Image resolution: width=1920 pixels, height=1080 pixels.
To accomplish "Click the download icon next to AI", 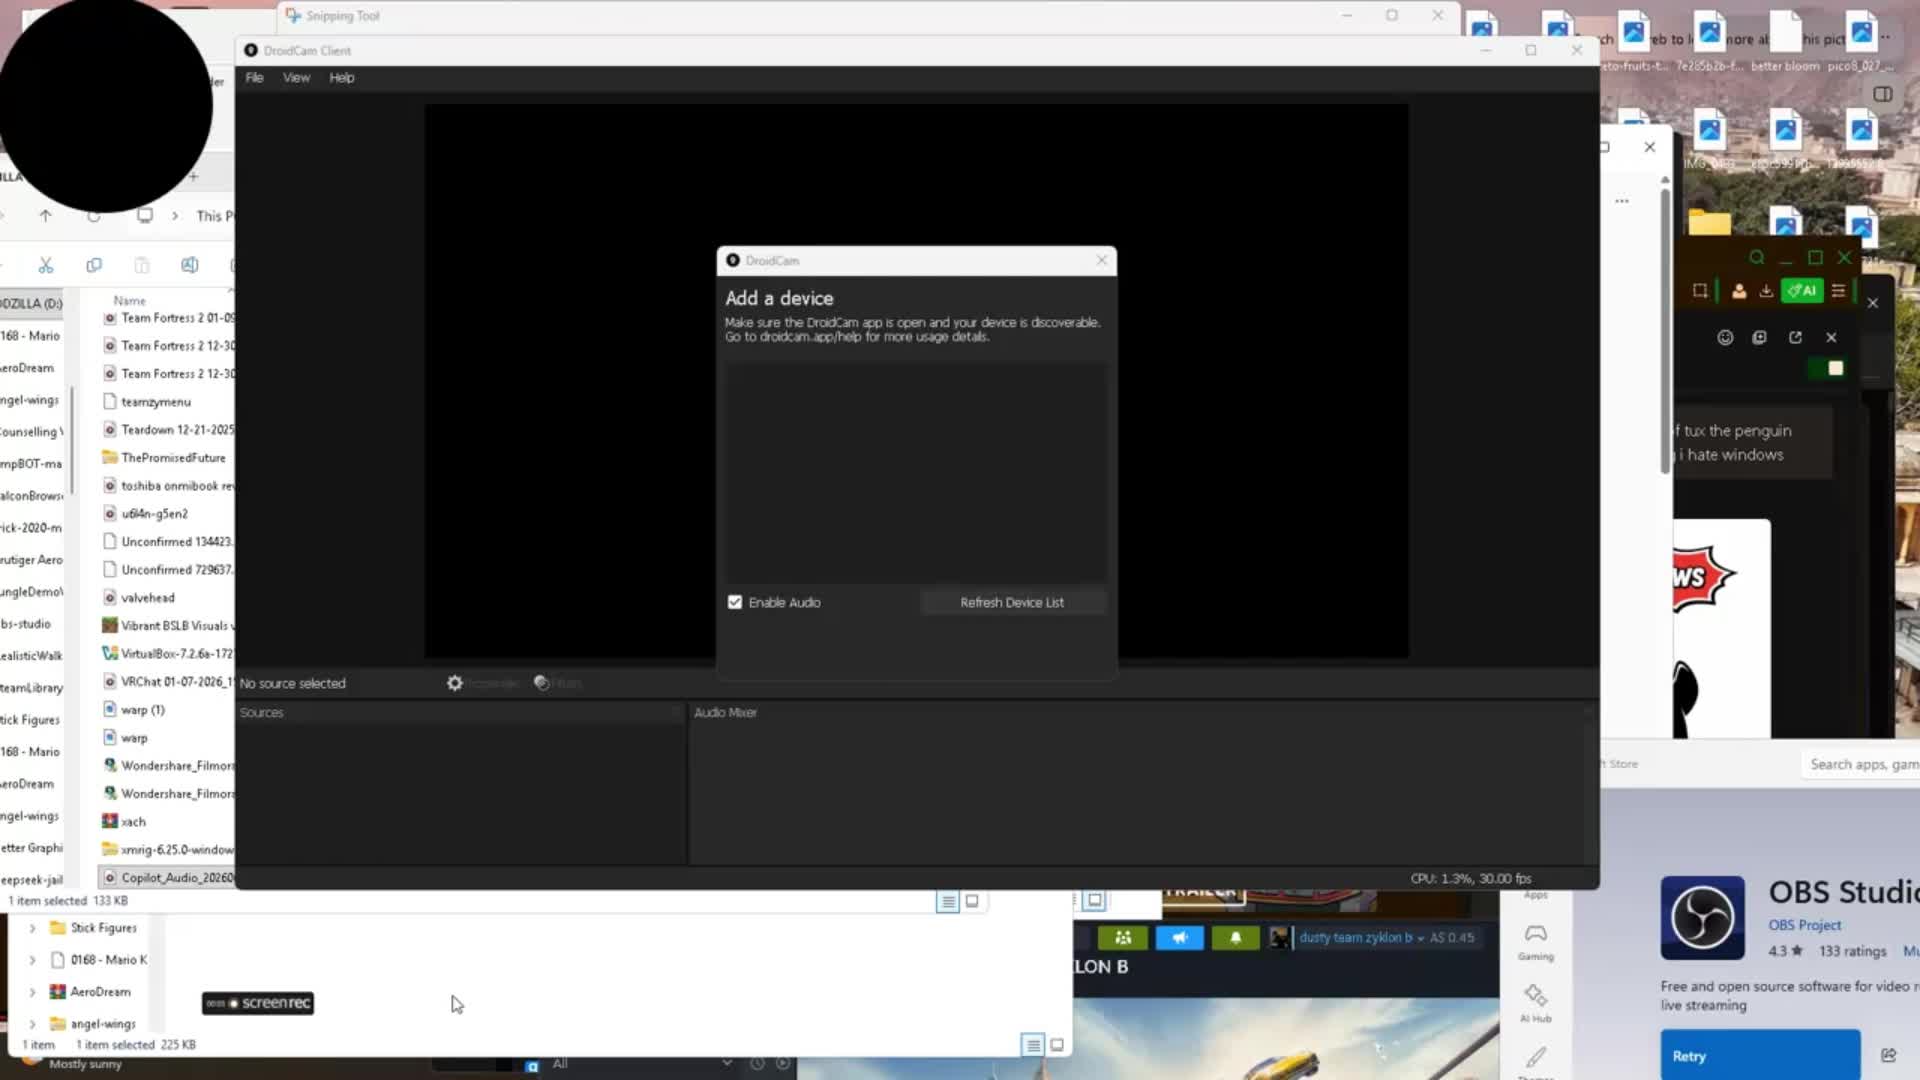I will pos(1766,291).
